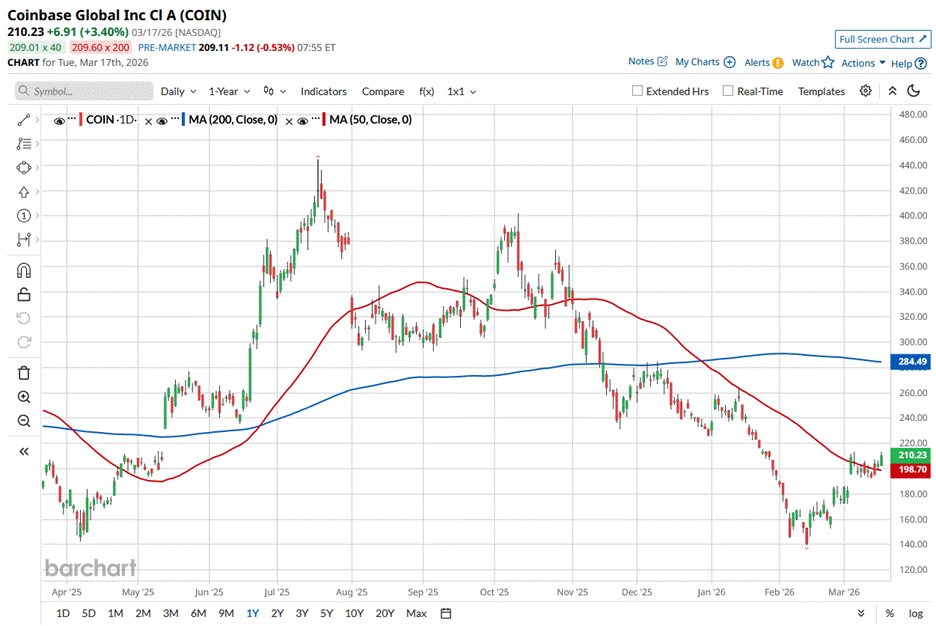The height and width of the screenshot is (626, 936).
Task: Zoom in using the magnifier plus icon
Action: 23,397
